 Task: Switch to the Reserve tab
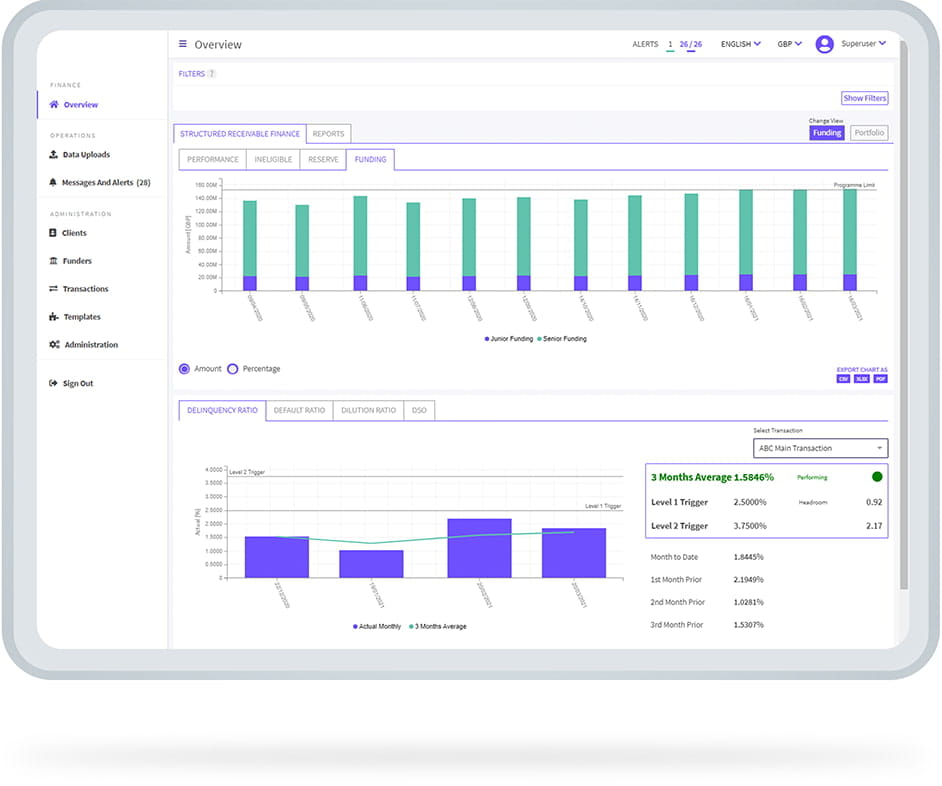[x=323, y=159]
